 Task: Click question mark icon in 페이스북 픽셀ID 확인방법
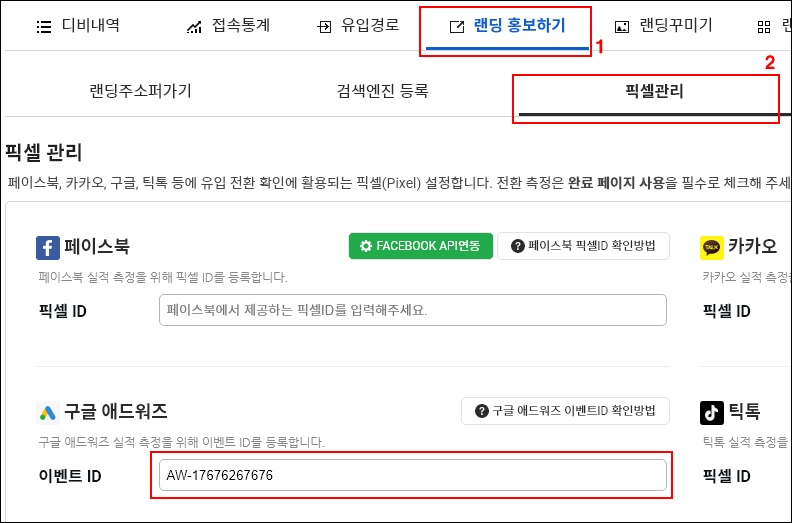click(518, 246)
